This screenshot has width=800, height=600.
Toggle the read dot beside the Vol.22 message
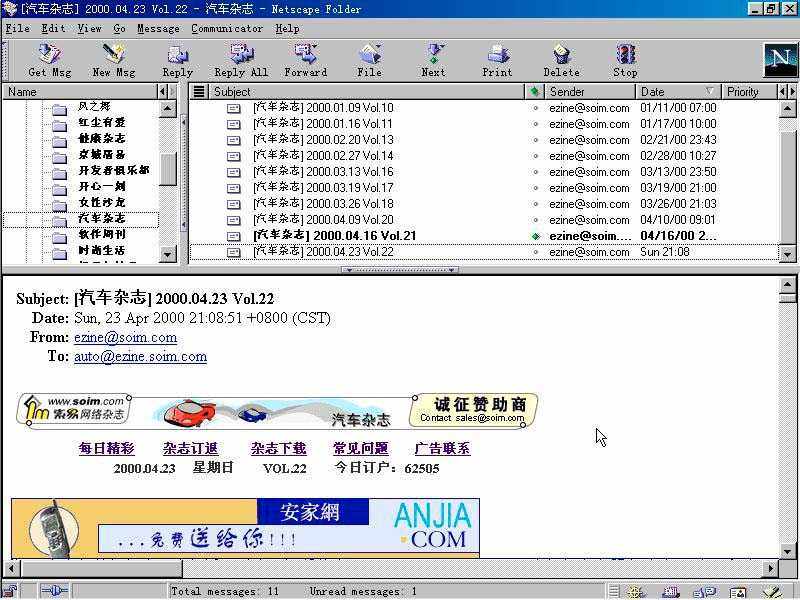[x=536, y=252]
